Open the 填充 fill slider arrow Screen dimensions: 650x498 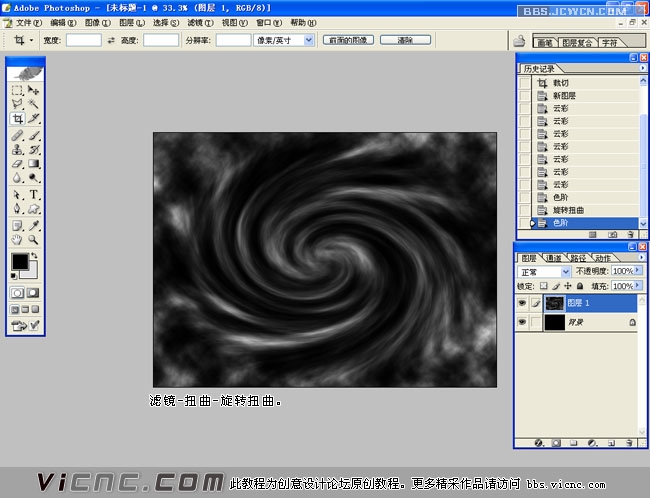(638, 286)
